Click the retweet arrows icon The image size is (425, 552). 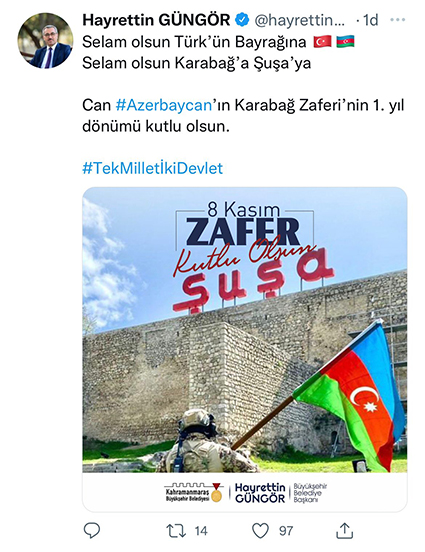pos(176,531)
